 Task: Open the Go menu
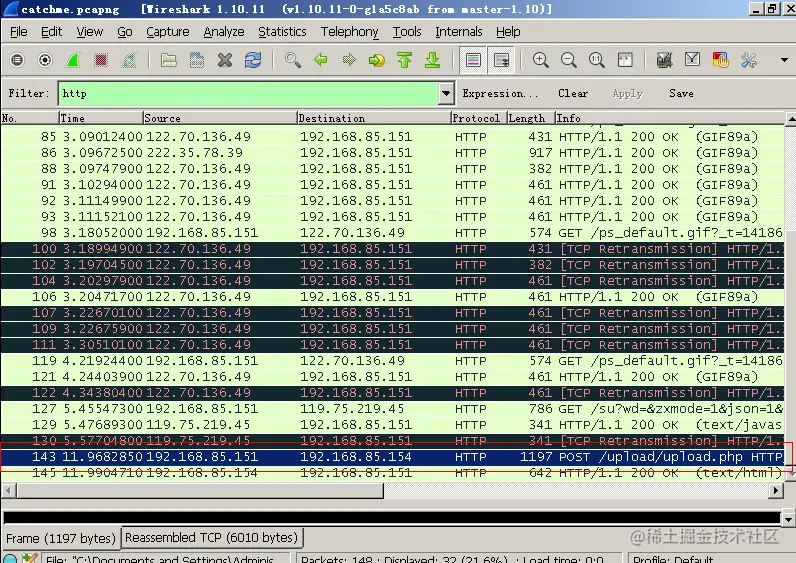pyautogui.click(x=124, y=31)
